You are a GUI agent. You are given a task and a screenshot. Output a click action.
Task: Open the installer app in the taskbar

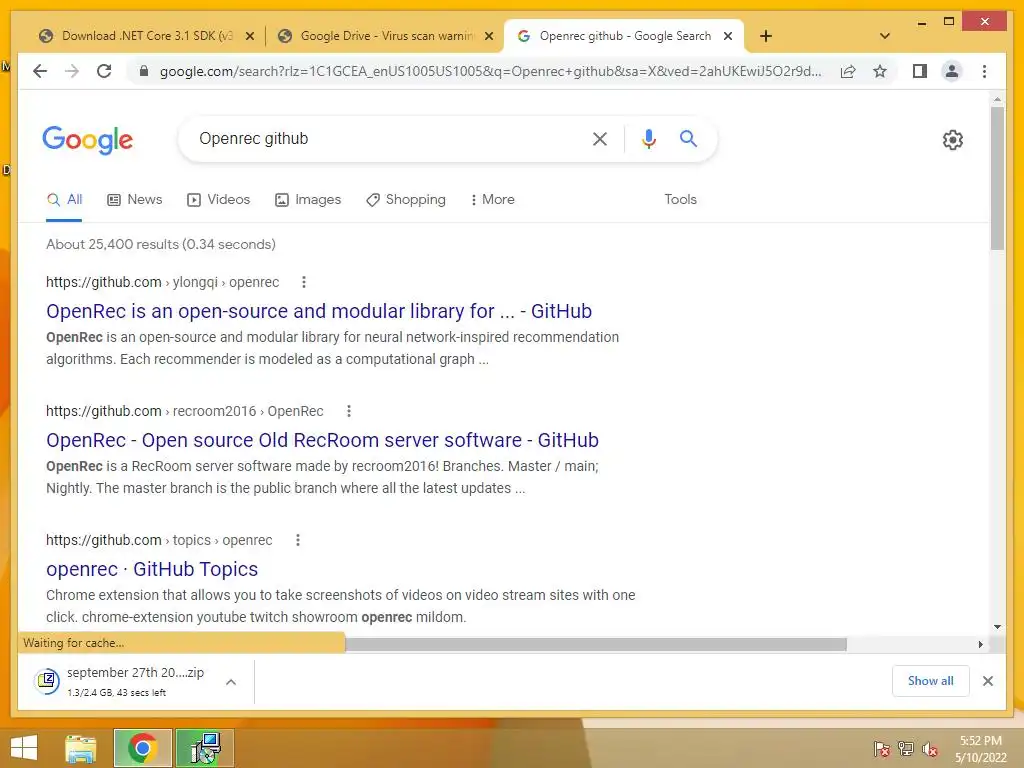pos(205,748)
